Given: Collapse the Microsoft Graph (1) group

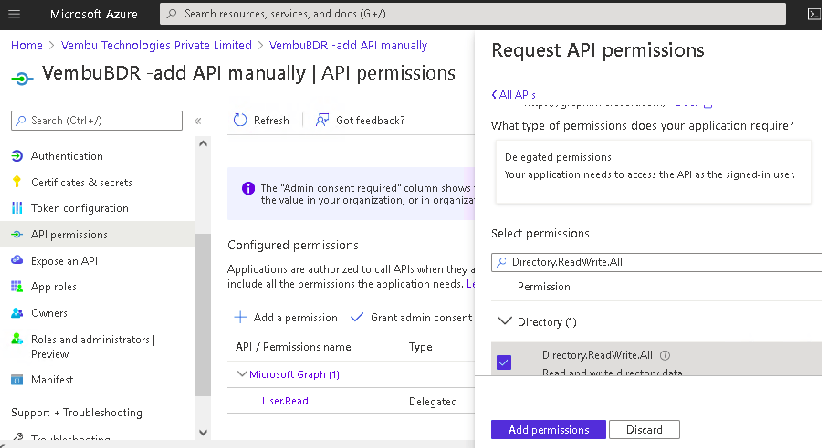Looking at the screenshot, I should point(242,374).
